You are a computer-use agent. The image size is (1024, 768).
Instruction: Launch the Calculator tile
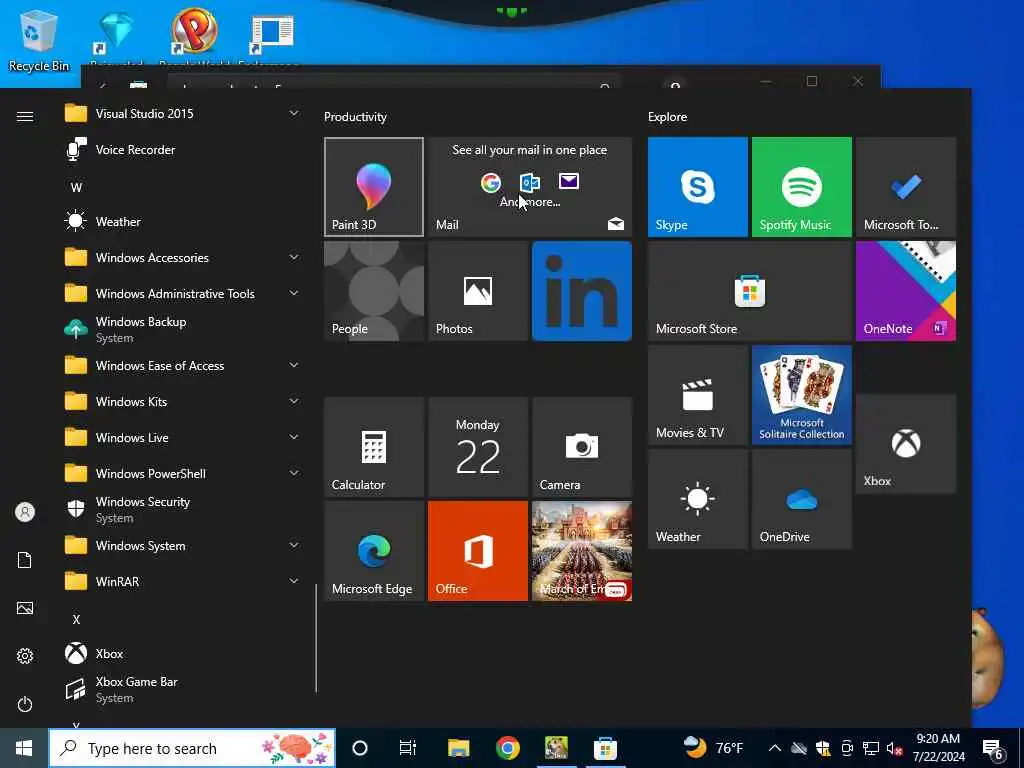pyautogui.click(x=374, y=447)
